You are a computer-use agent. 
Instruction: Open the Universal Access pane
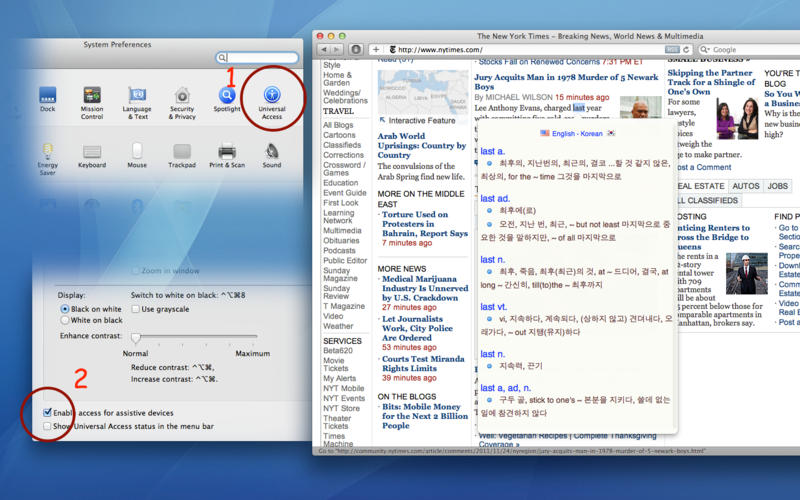[x=272, y=103]
